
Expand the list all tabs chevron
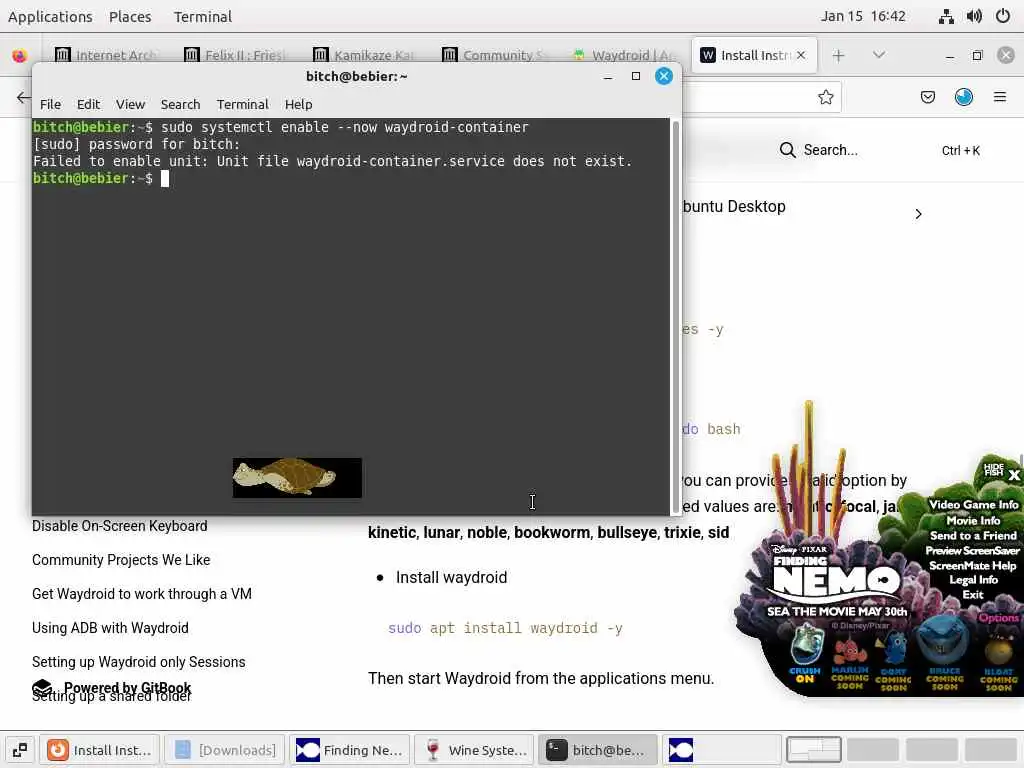click(x=879, y=56)
